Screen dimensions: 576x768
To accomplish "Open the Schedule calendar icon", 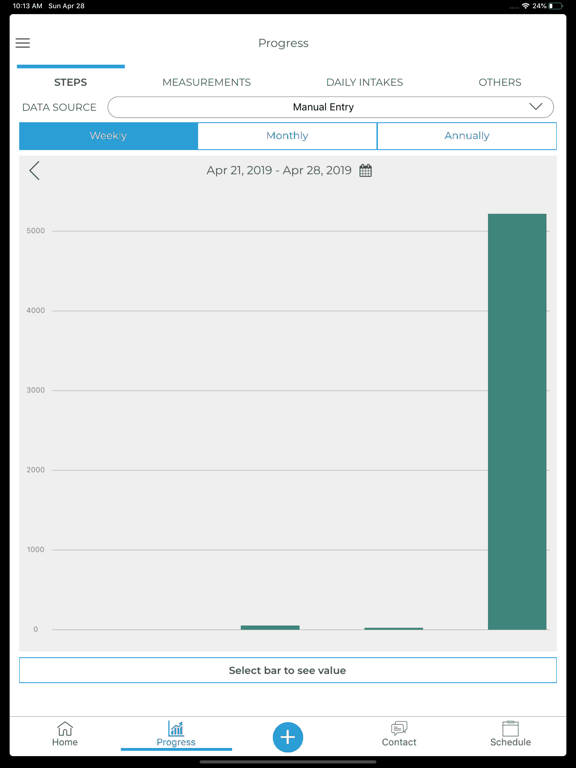I will coord(510,728).
